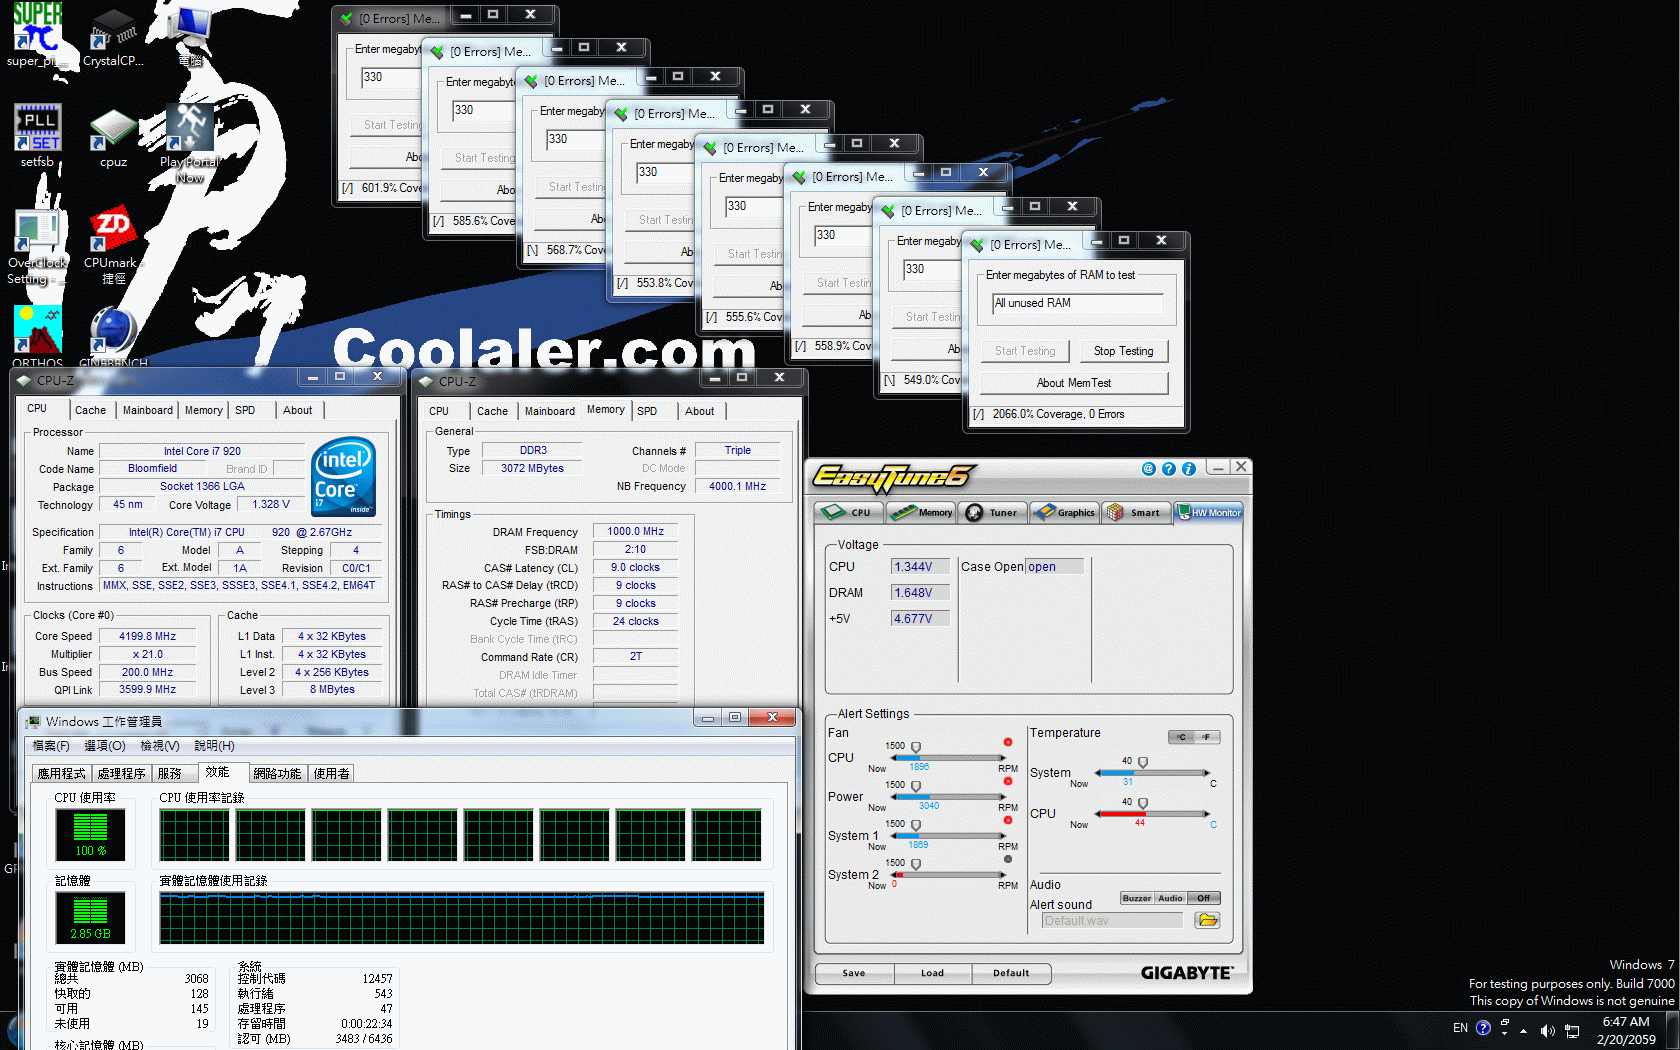Click the 'All unused RAM' input field
Viewport: 1680px width, 1050px height.
(1078, 303)
